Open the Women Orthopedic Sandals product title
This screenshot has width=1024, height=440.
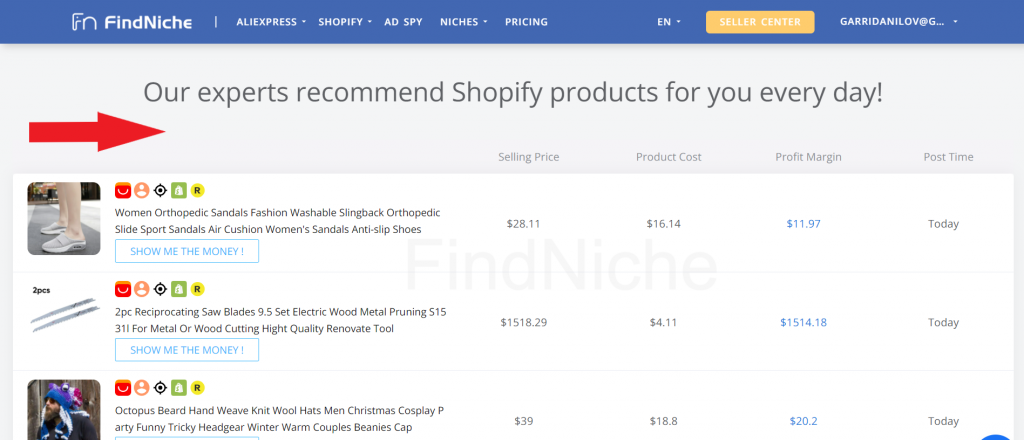click(278, 221)
